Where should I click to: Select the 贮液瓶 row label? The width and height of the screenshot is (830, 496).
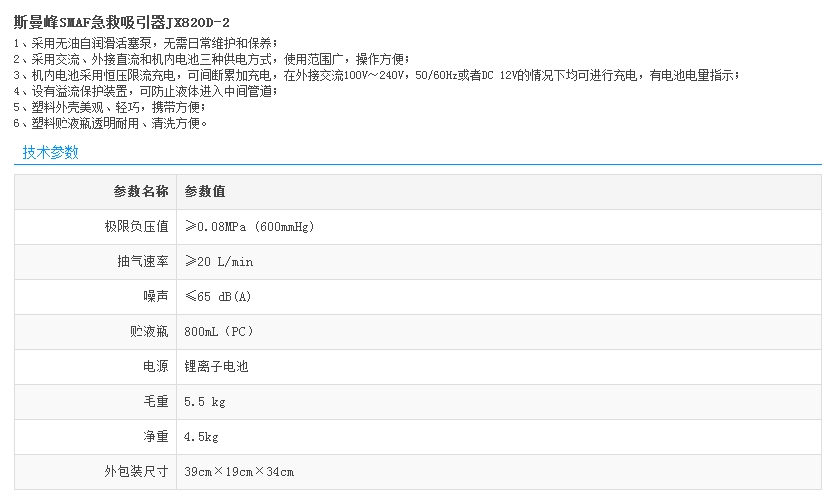click(149, 332)
